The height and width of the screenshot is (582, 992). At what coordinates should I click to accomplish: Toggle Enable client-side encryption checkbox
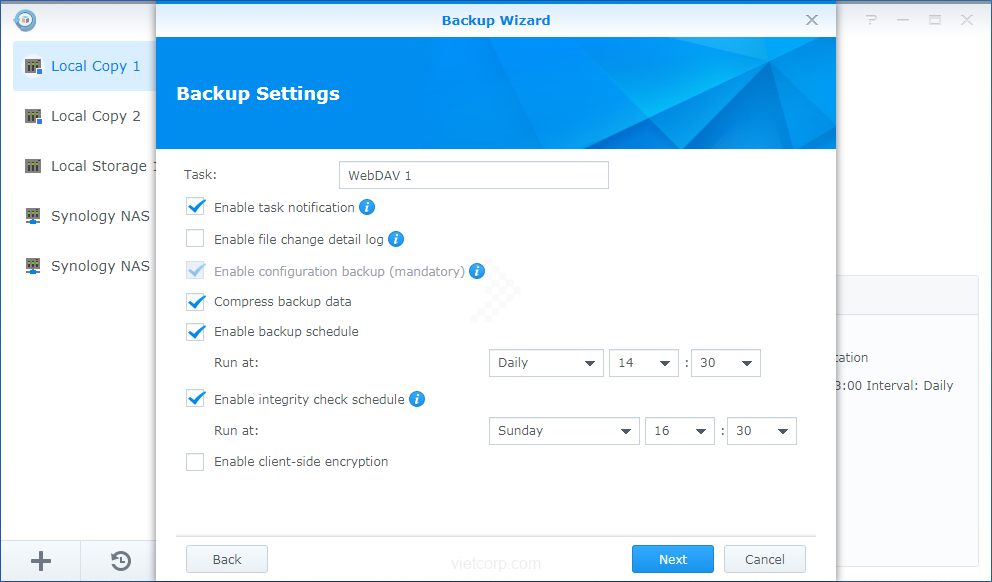[x=196, y=462]
